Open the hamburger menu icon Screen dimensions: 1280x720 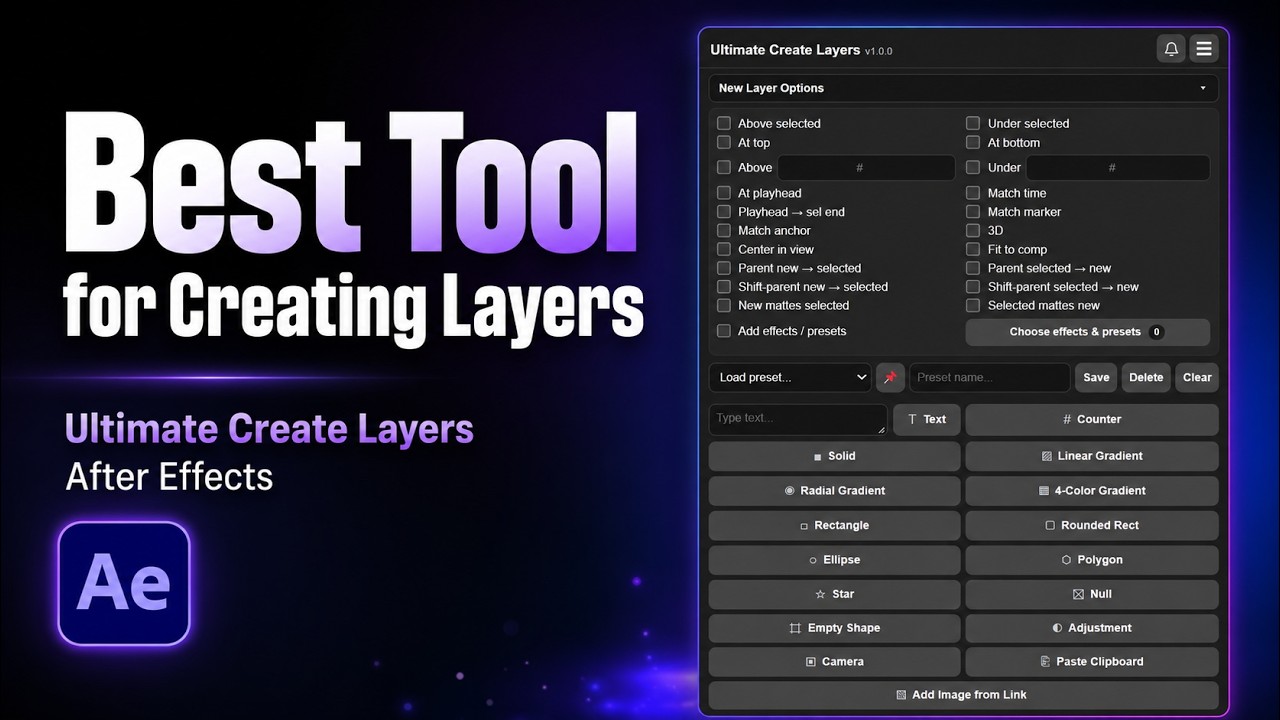1204,48
